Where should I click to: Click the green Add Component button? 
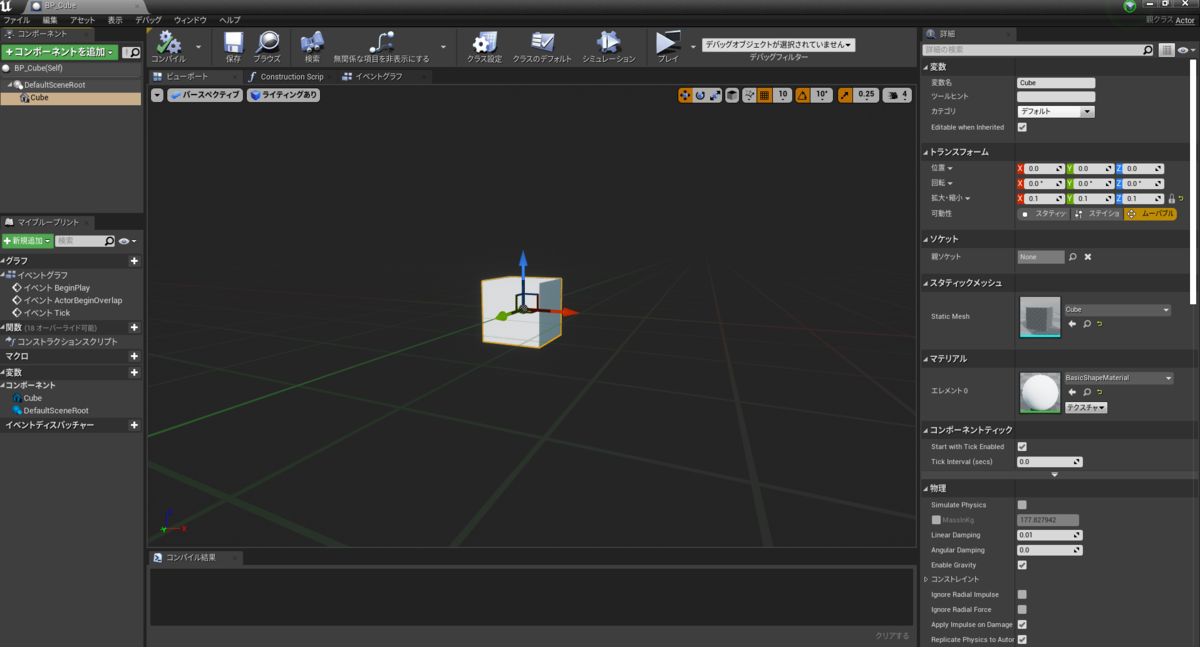click(x=59, y=52)
